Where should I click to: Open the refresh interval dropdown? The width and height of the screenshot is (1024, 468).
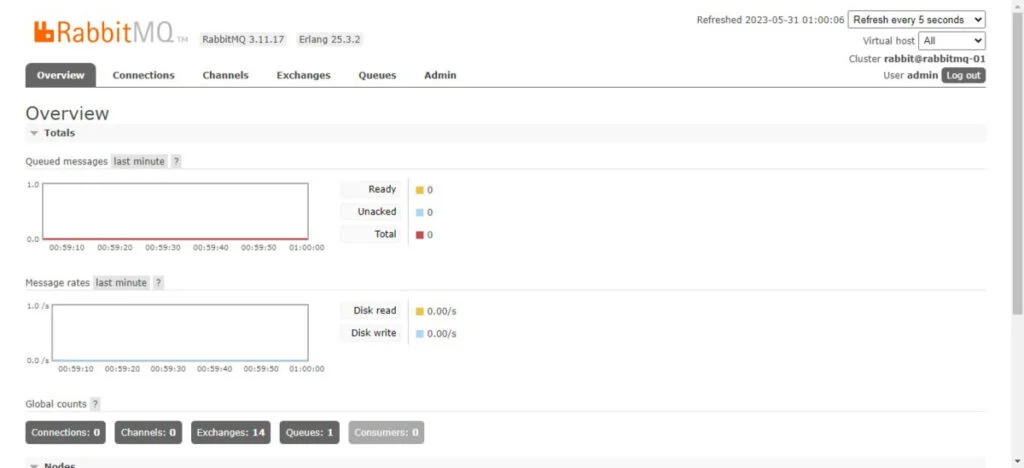pyautogui.click(x=917, y=20)
